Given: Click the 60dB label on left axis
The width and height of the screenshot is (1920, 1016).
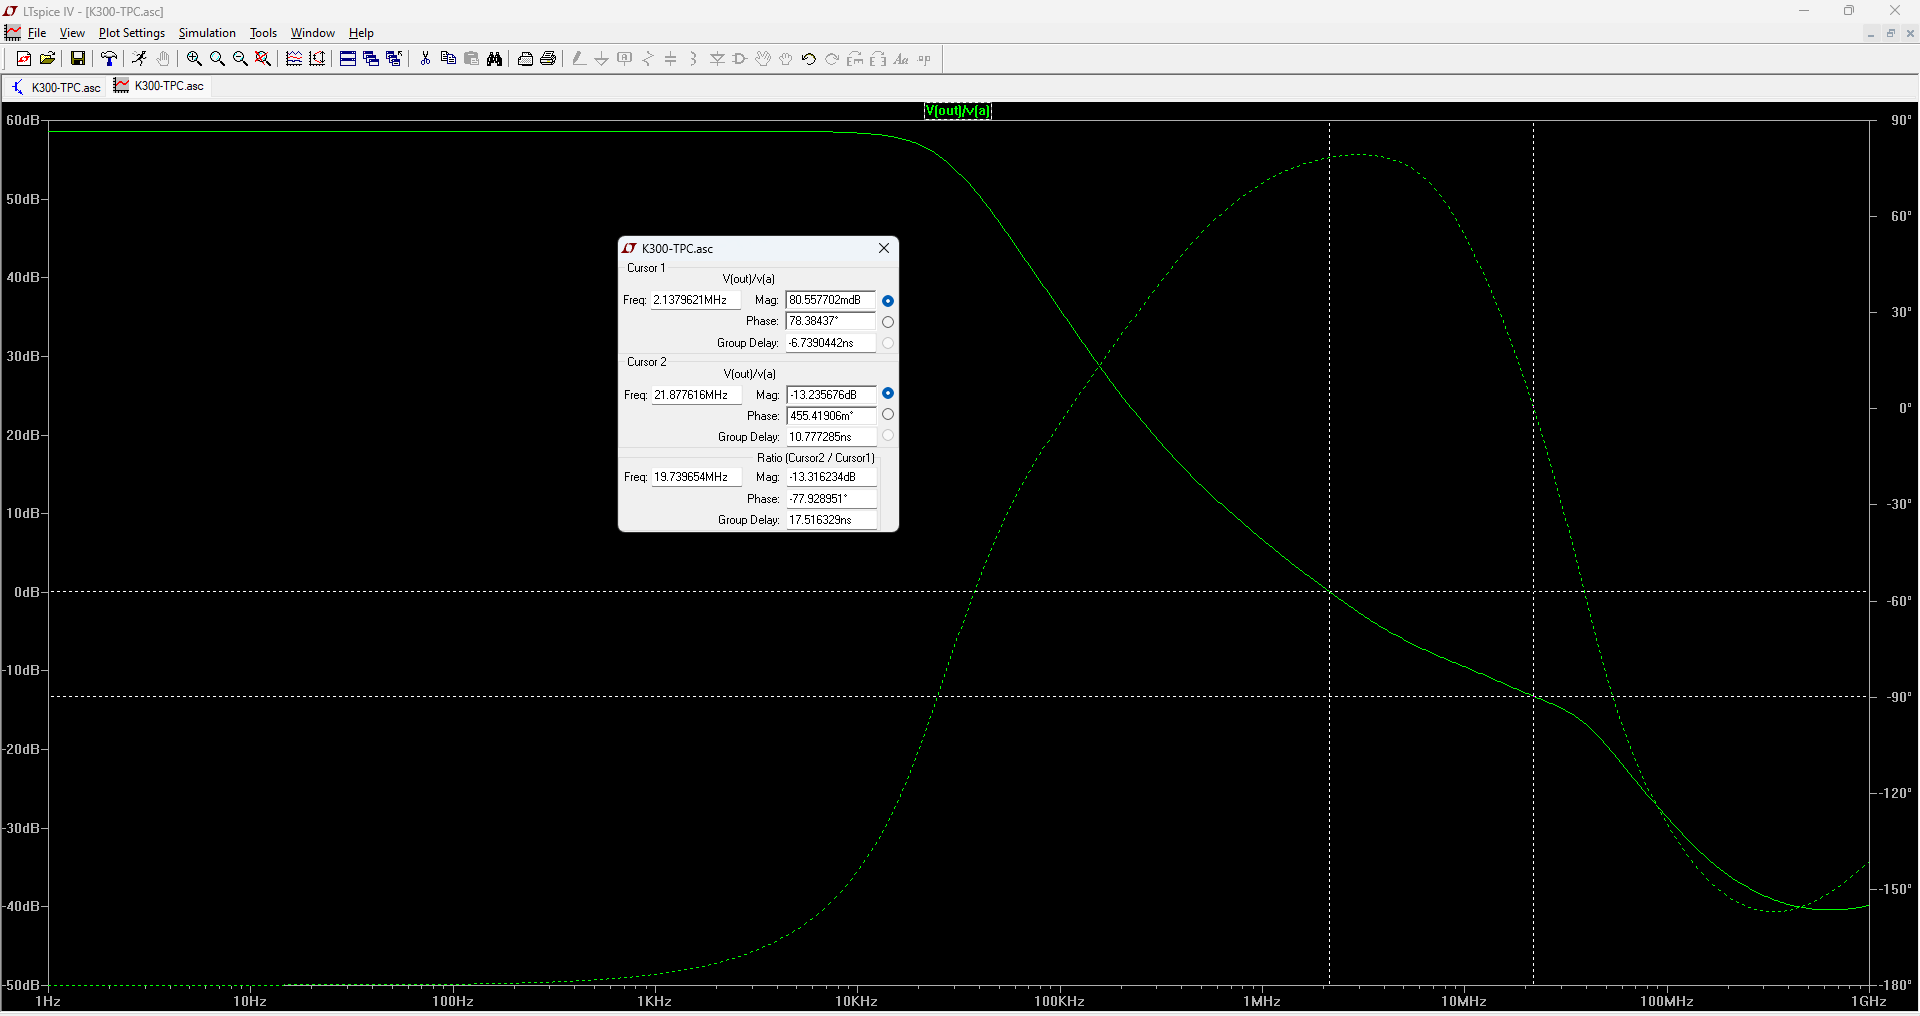Looking at the screenshot, I should click(23, 120).
